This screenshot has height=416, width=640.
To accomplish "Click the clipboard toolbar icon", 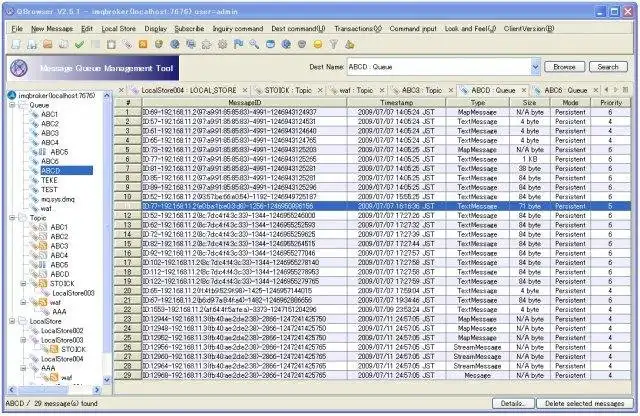I will (111, 44).
